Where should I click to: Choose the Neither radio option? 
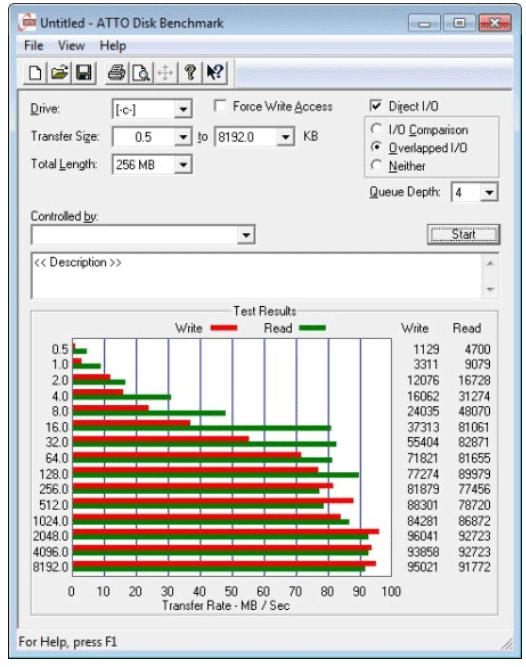coord(376,165)
